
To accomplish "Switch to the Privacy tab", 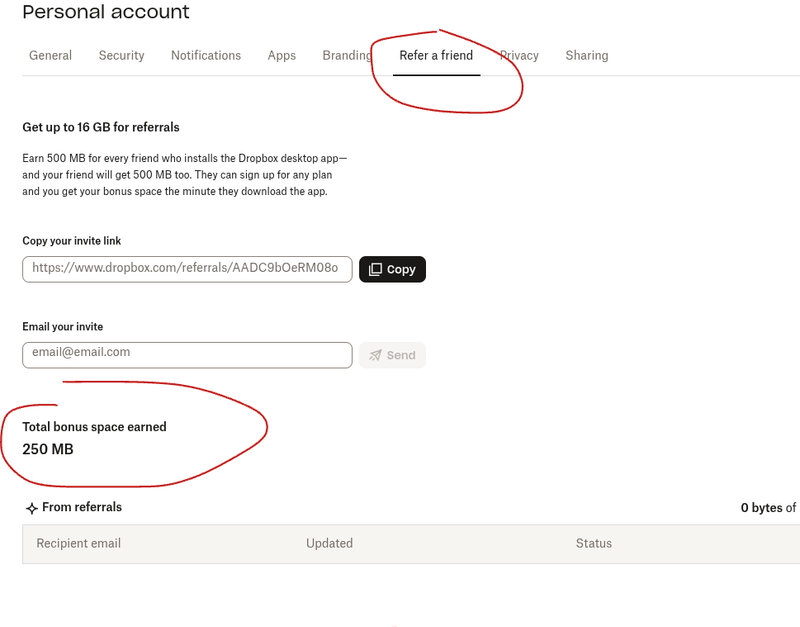I will click(x=520, y=56).
